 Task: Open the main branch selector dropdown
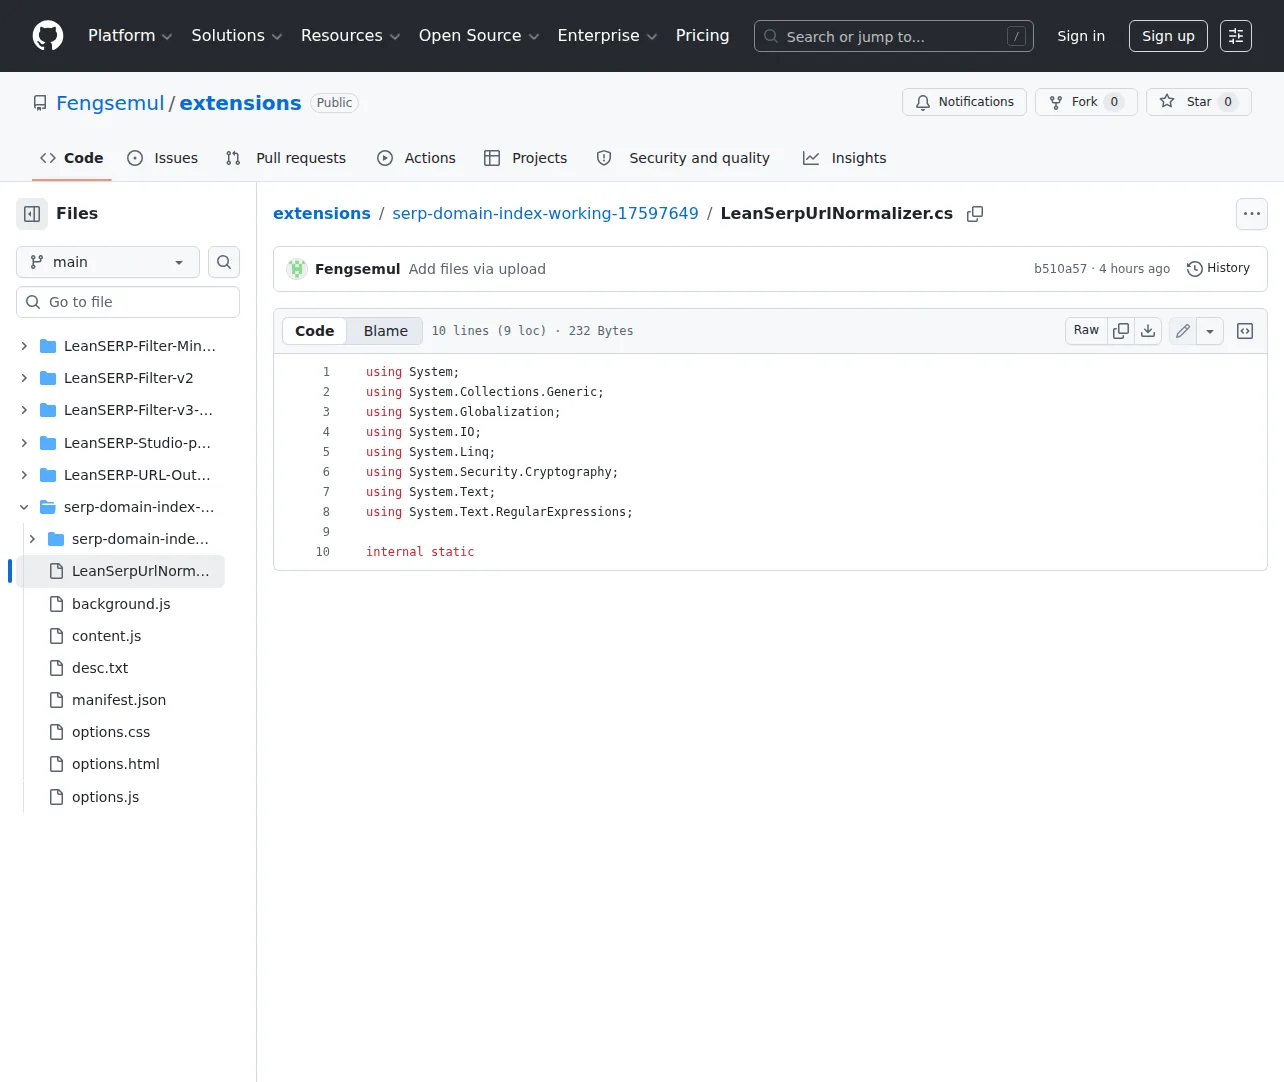click(108, 262)
